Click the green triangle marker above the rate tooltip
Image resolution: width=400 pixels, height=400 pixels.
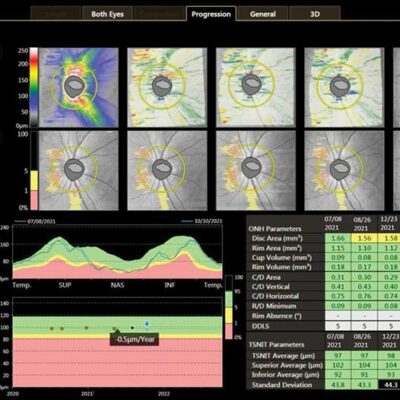tap(117, 331)
